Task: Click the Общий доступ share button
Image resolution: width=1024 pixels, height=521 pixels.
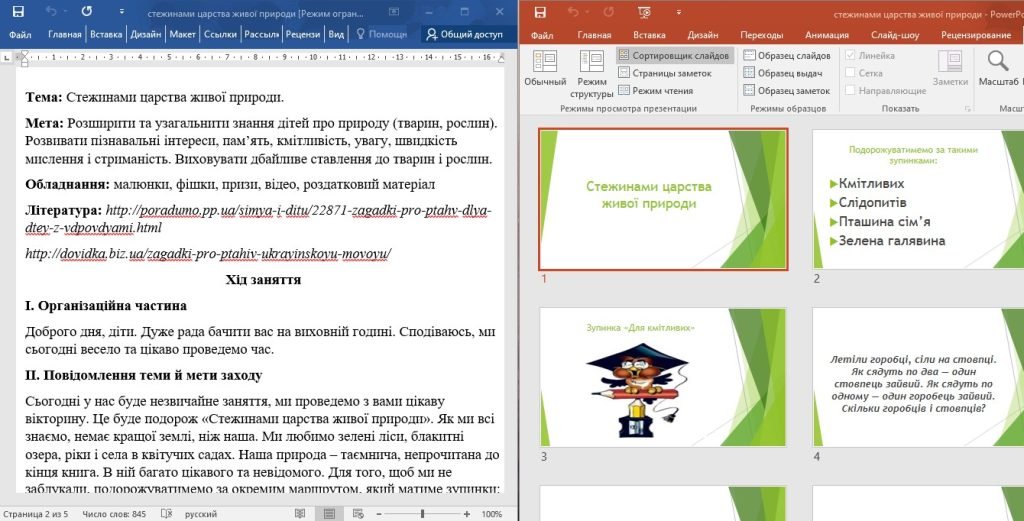Action: click(x=463, y=34)
